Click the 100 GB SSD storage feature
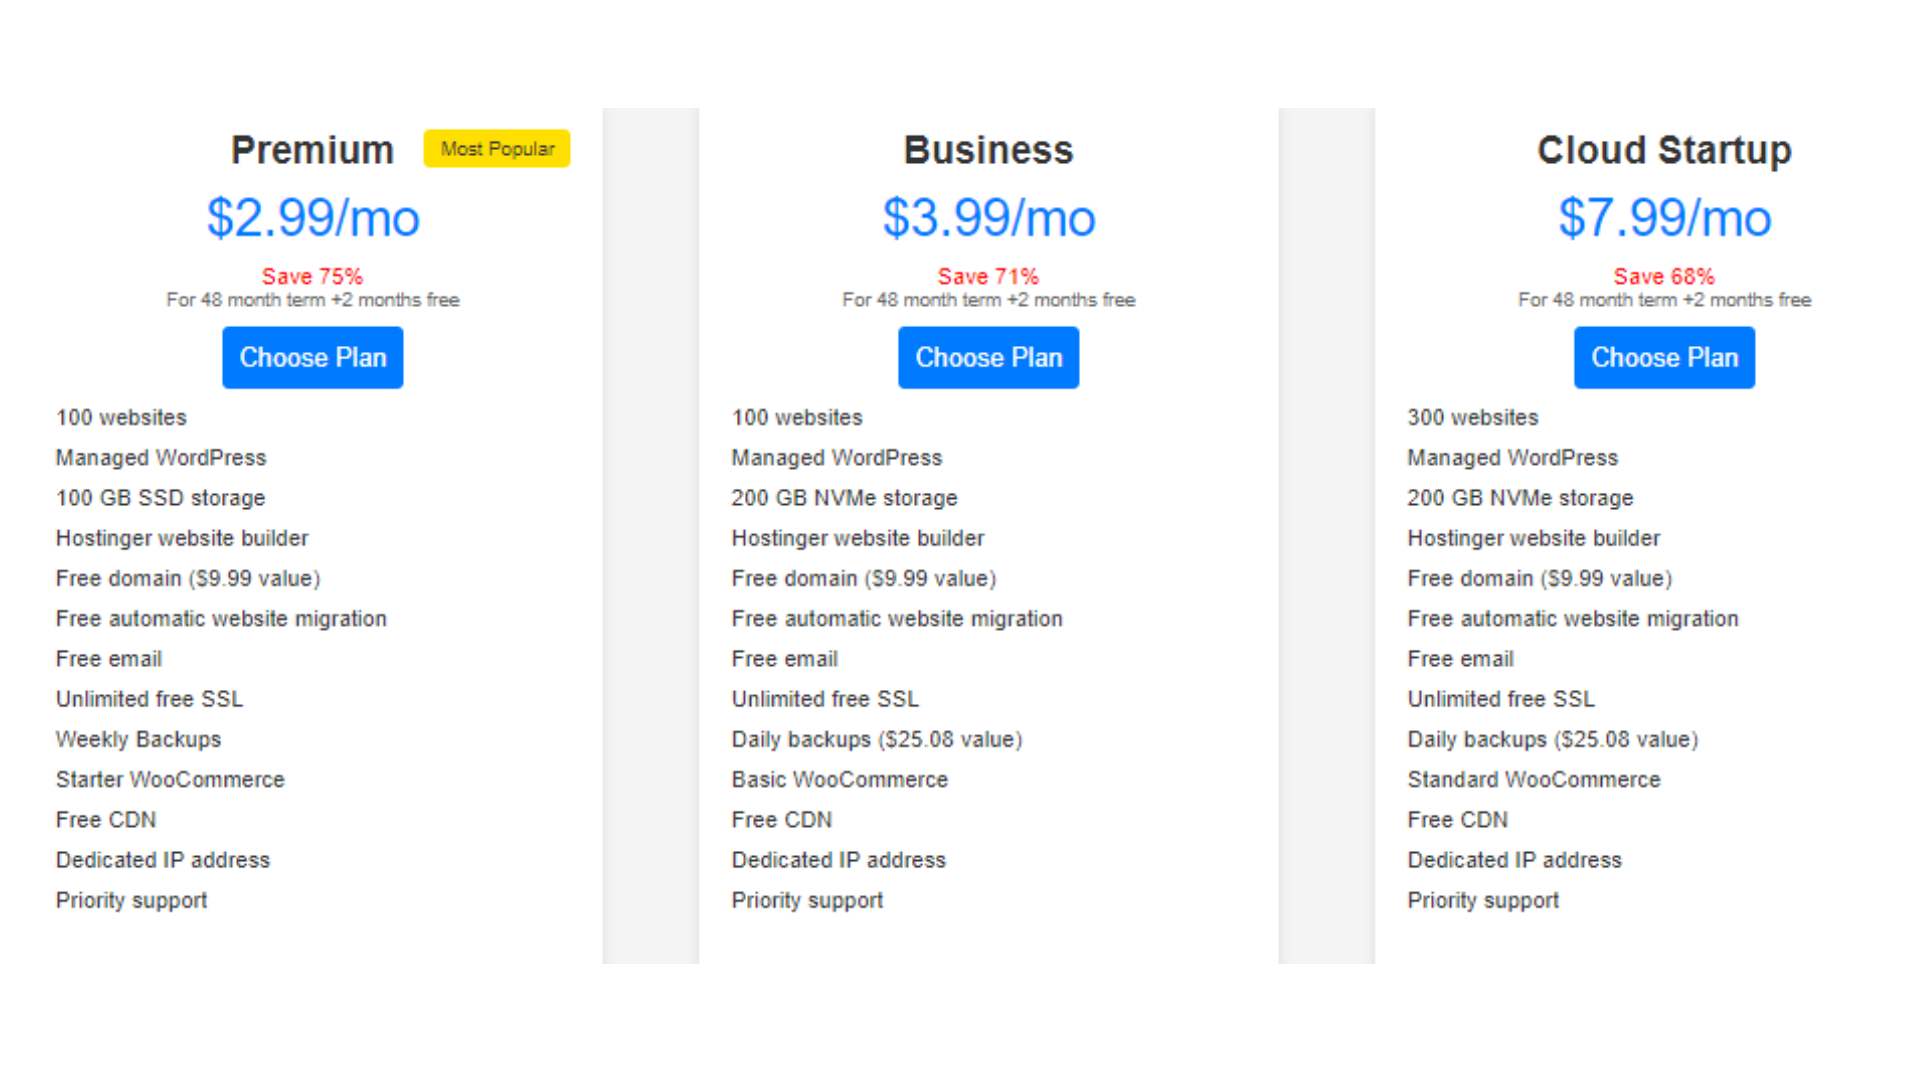Image resolution: width=1920 pixels, height=1080 pixels. pos(160,498)
